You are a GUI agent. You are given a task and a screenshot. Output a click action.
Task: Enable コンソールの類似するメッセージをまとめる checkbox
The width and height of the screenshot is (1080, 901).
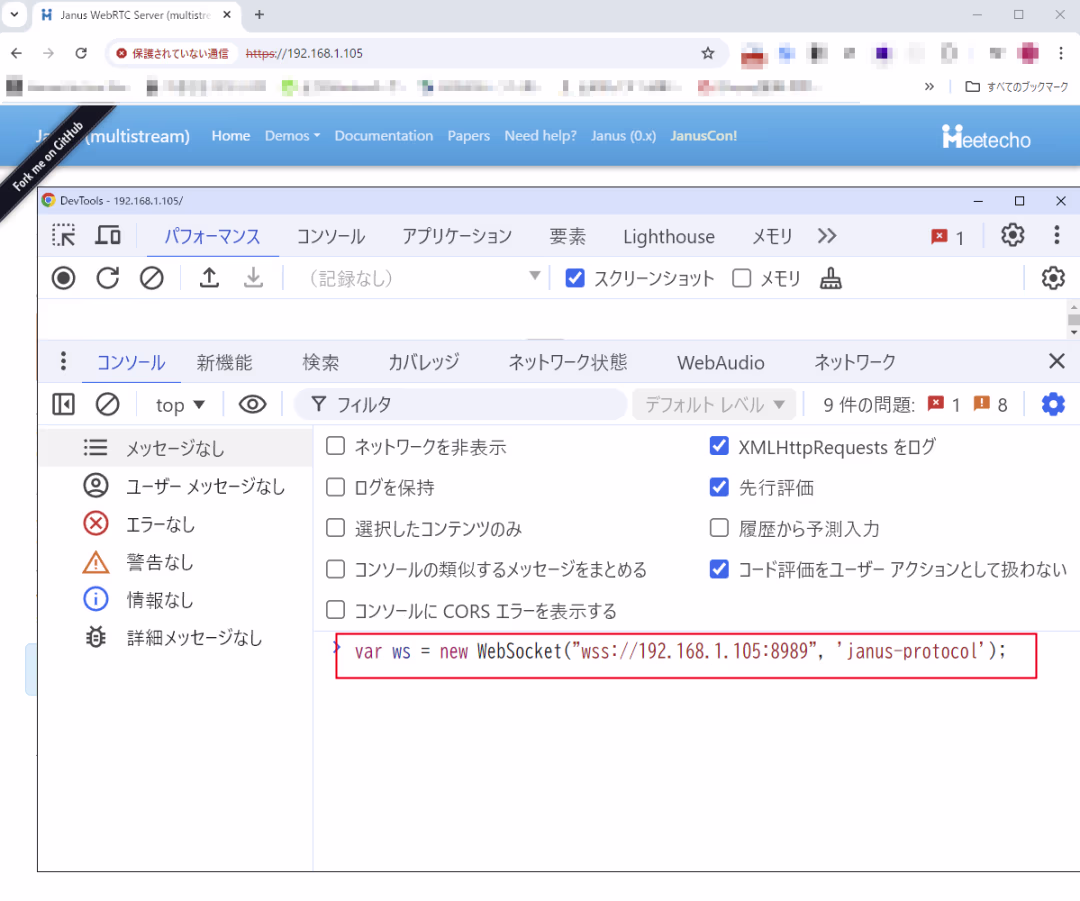(335, 569)
